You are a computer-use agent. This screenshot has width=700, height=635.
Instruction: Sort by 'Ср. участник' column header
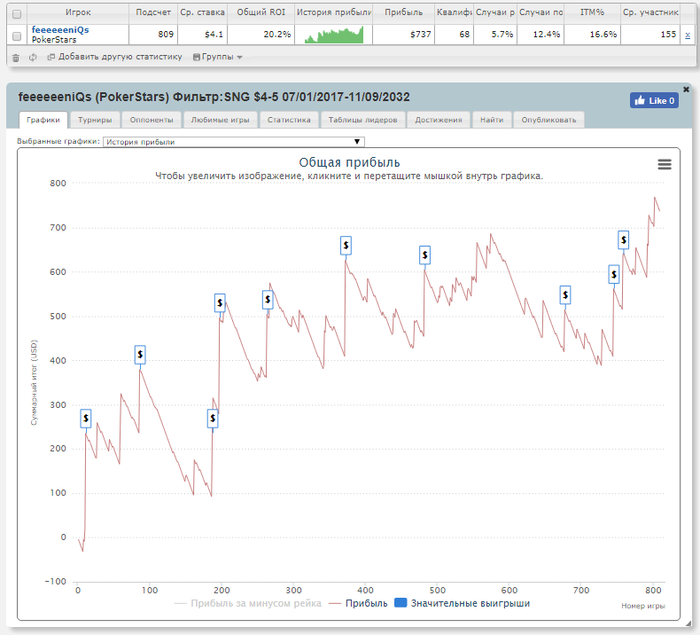point(650,13)
